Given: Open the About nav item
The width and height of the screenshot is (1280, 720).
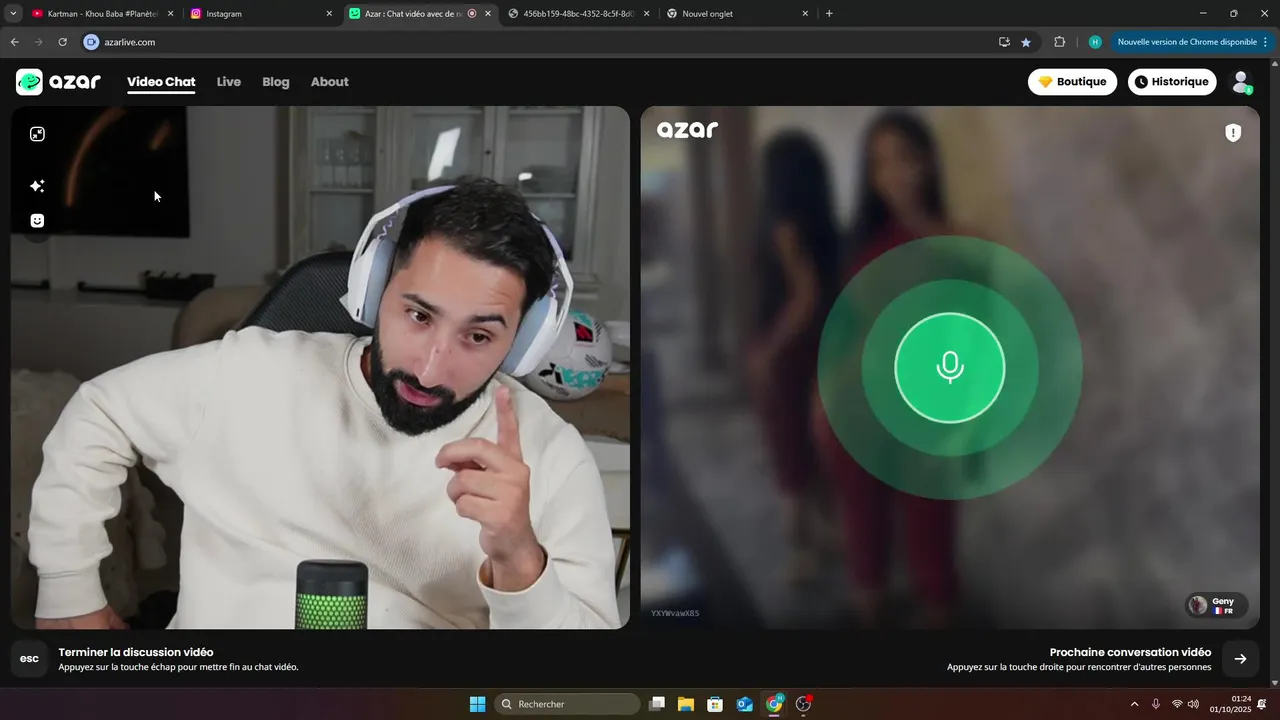Looking at the screenshot, I should click(330, 82).
